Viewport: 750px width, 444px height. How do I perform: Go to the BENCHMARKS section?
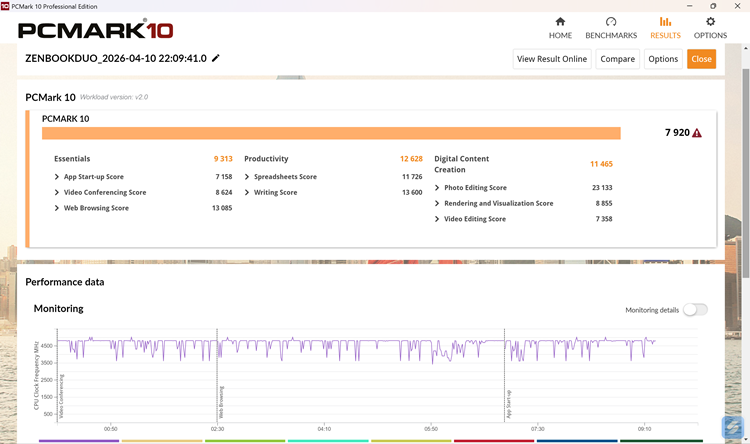[x=611, y=28]
